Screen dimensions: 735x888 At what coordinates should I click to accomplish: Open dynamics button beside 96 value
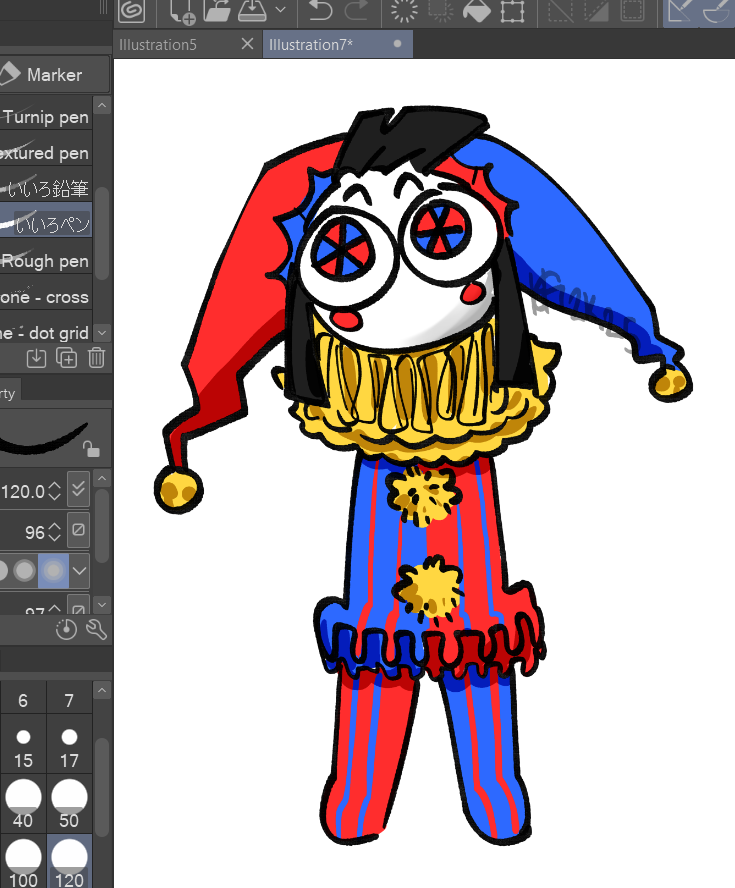click(78, 530)
